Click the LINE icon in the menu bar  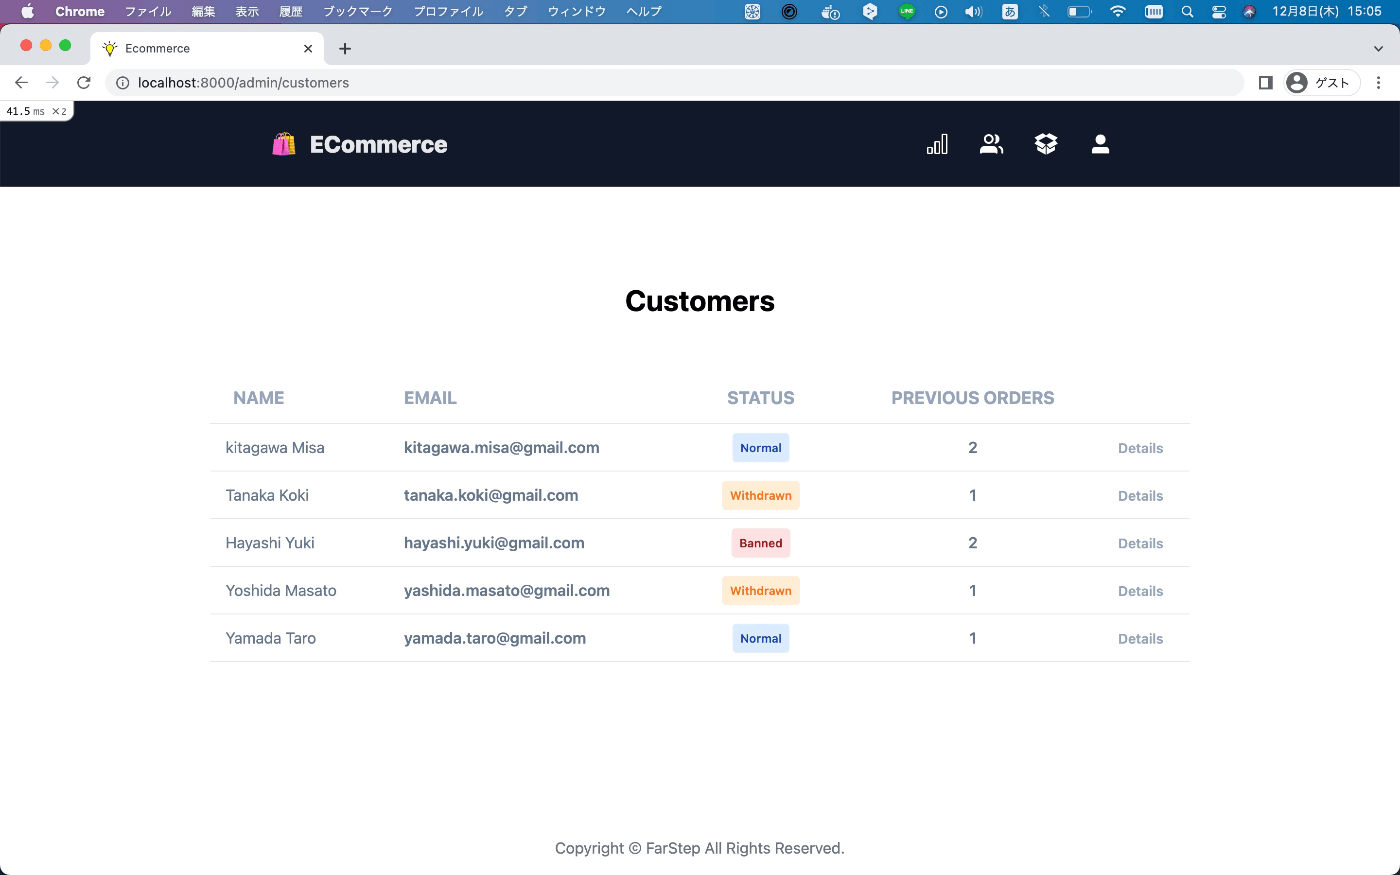pyautogui.click(x=906, y=11)
